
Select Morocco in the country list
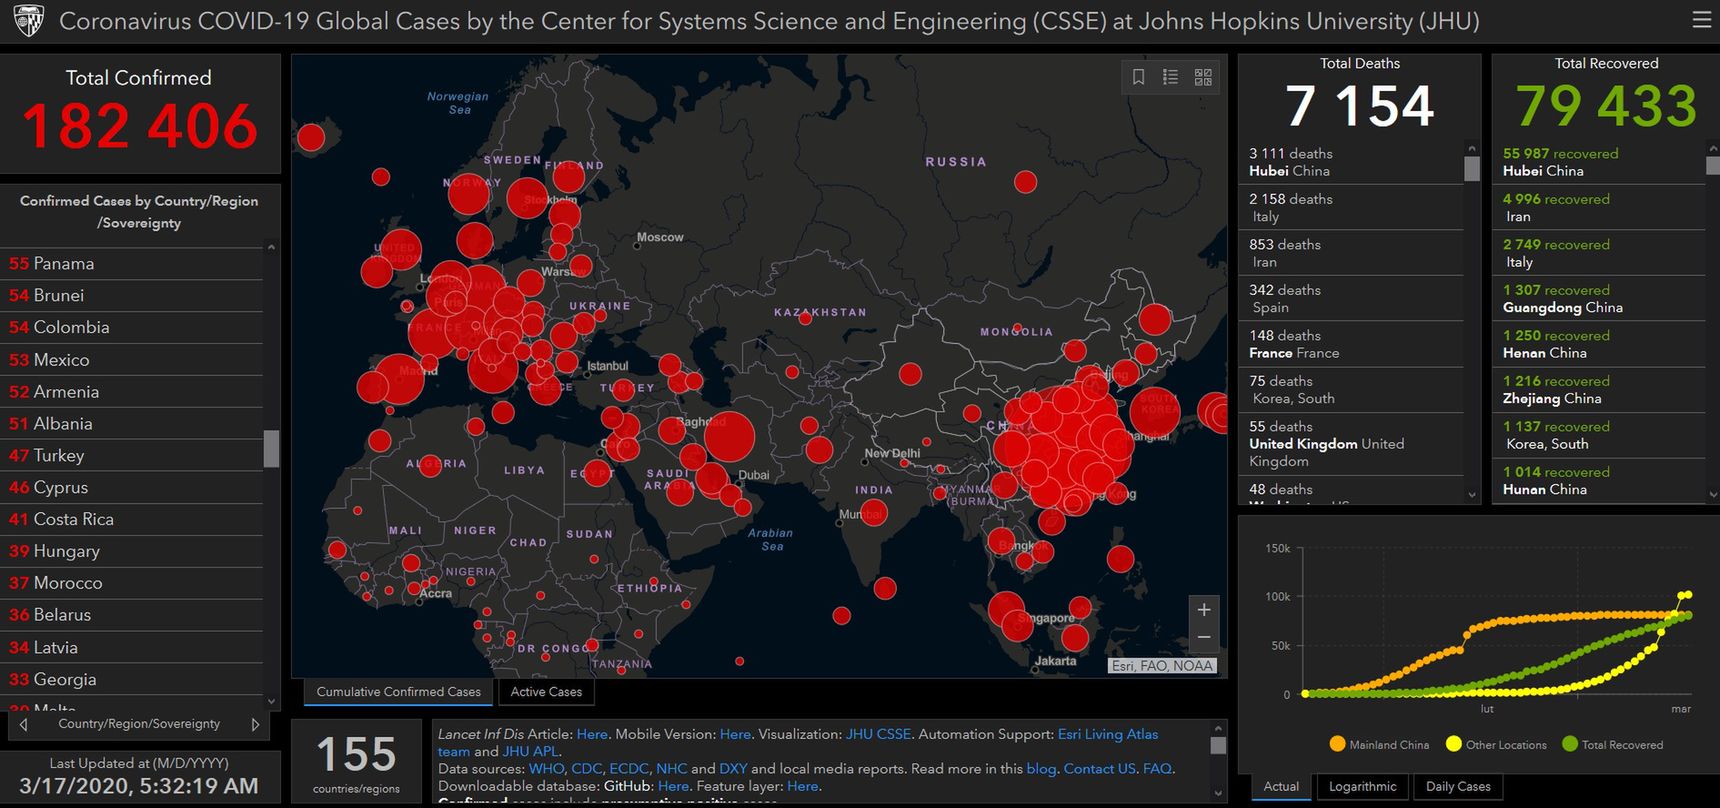[x=132, y=584]
